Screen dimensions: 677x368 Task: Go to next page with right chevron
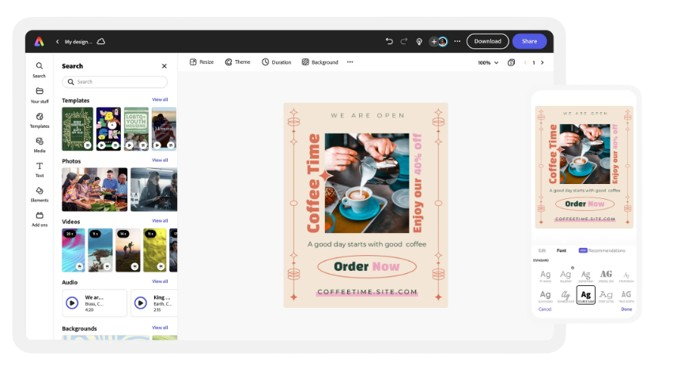(542, 63)
